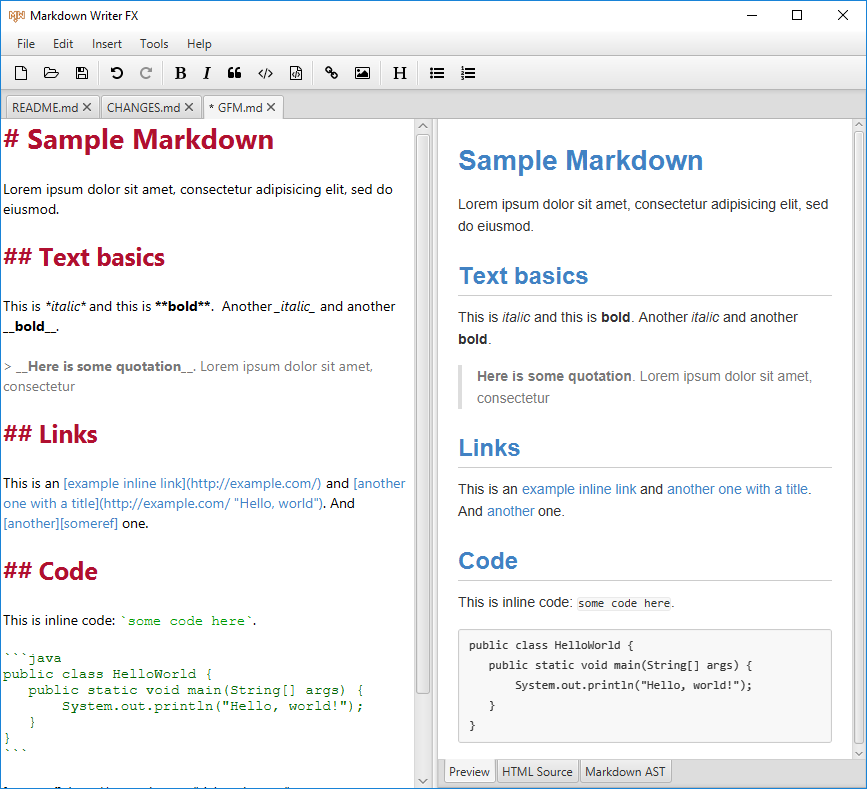This screenshot has height=789, width=867.
Task: Close the CHANGES.md tab
Action: click(189, 107)
